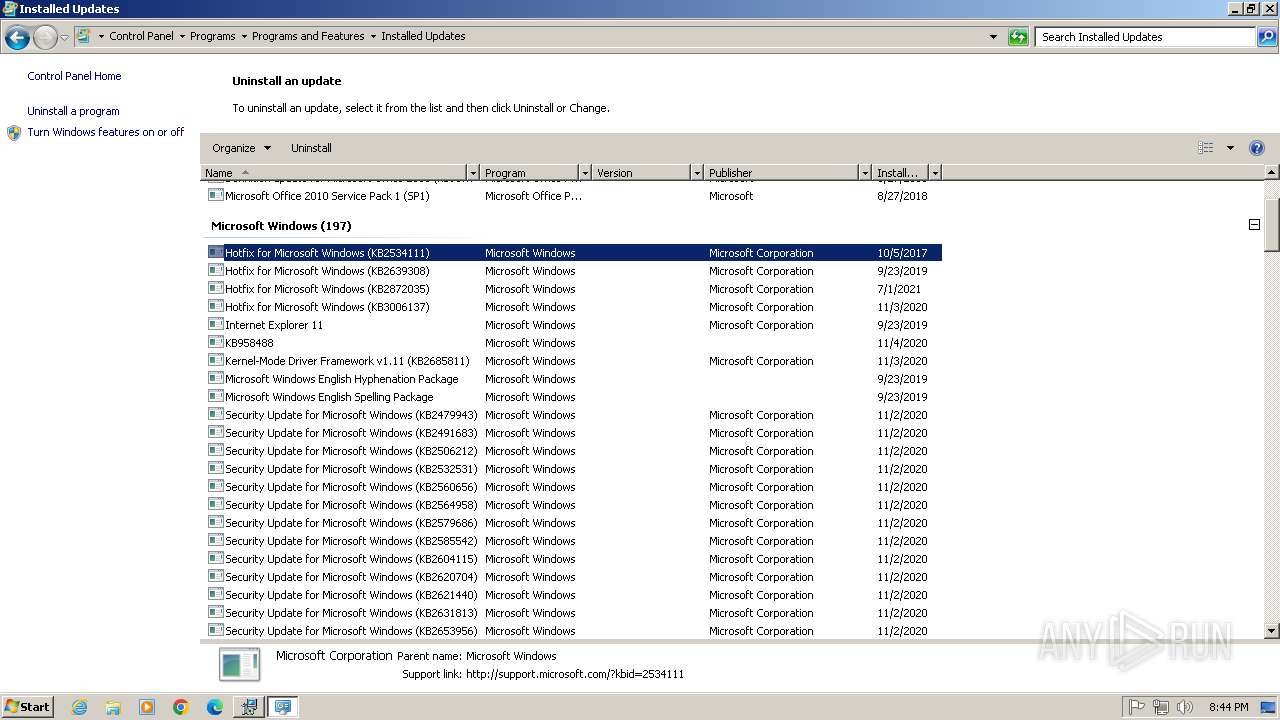The height and width of the screenshot is (720, 1280).
Task: Open the Uninstall a program link
Action: pyautogui.click(x=73, y=111)
